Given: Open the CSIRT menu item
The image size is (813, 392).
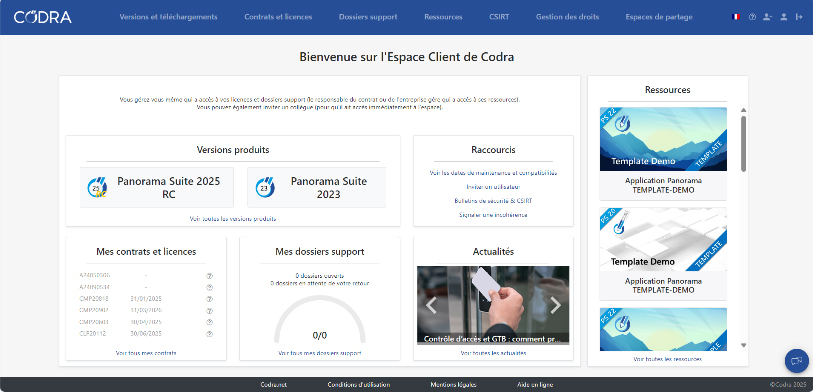Looking at the screenshot, I should point(499,17).
